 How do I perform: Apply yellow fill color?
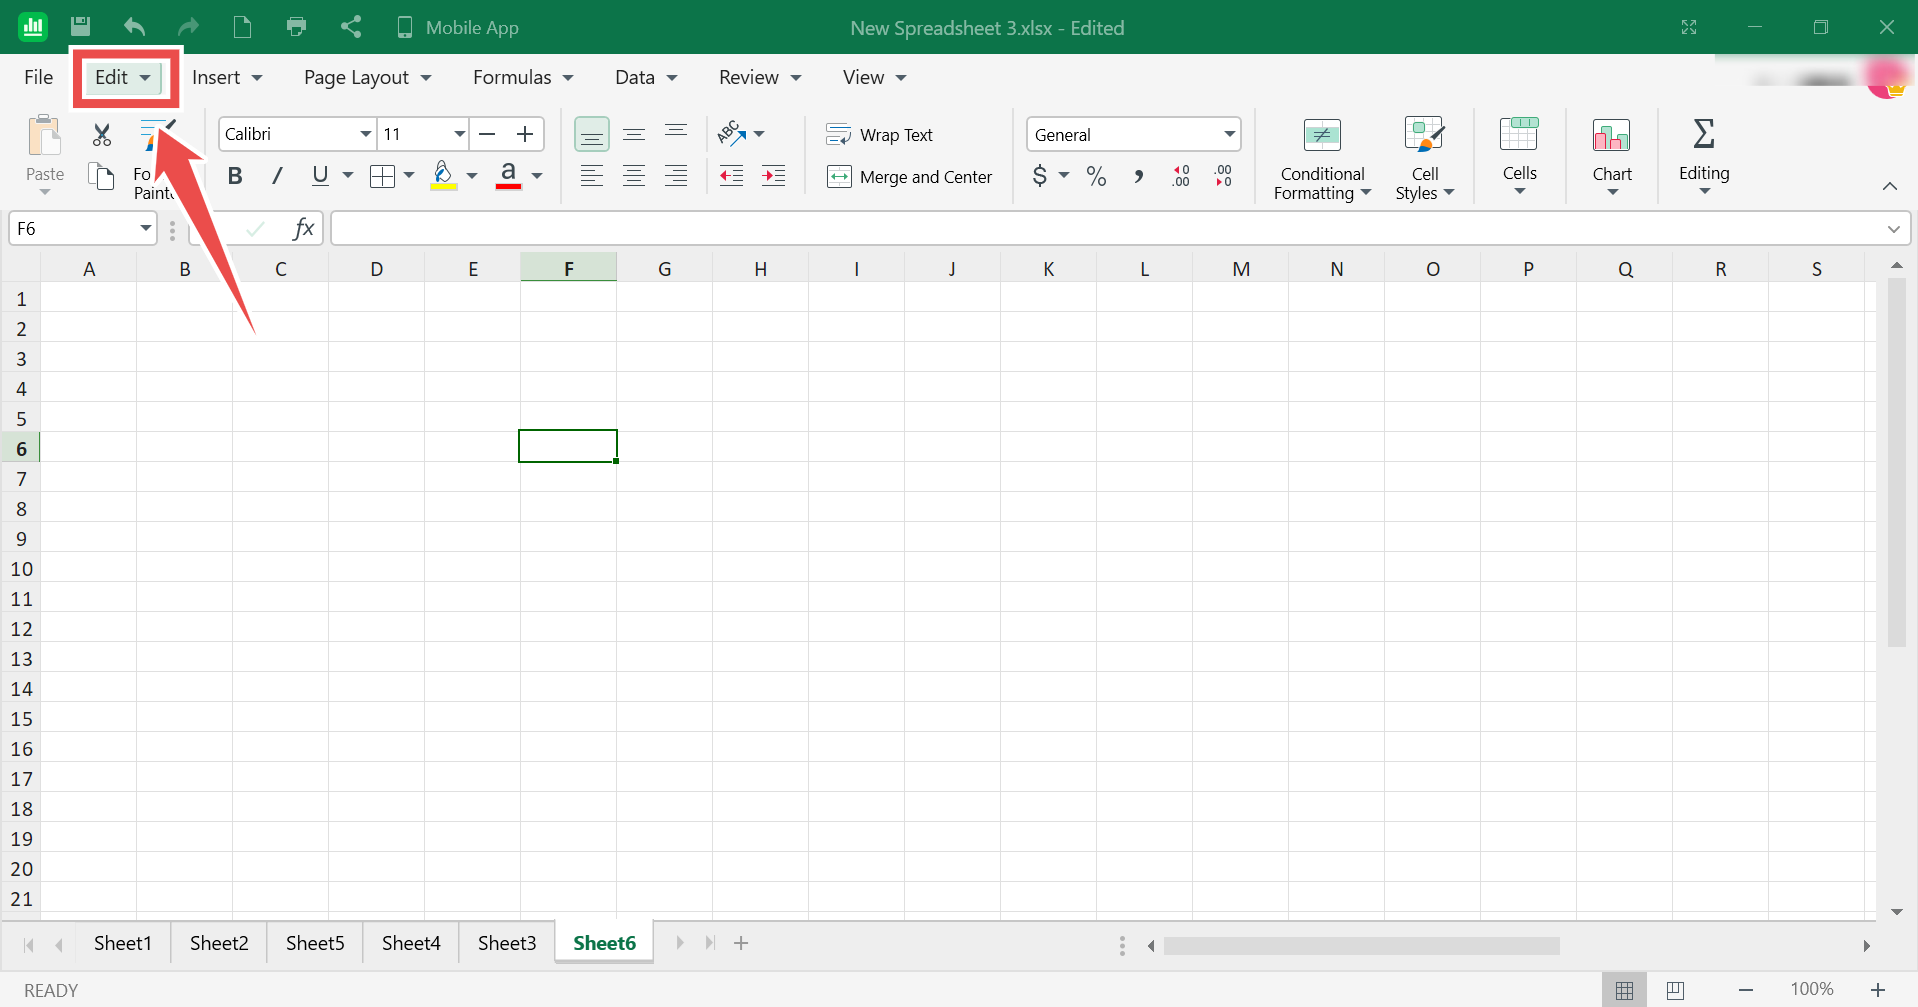tap(444, 176)
